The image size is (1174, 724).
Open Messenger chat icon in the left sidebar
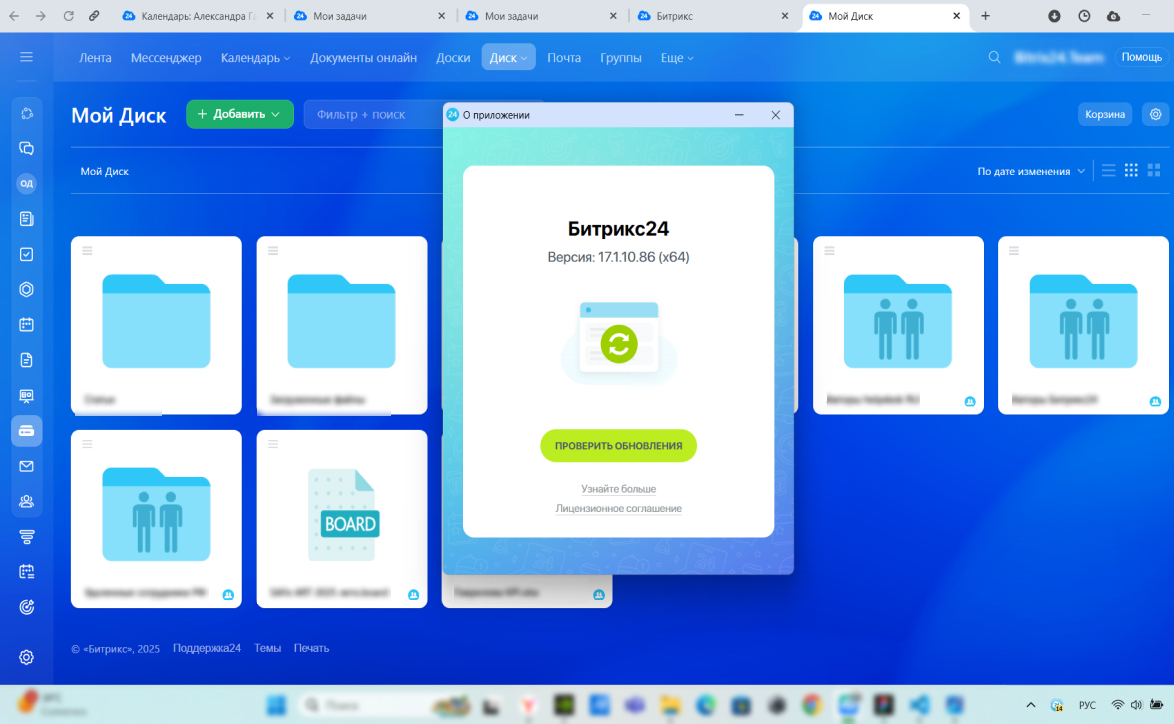(x=26, y=148)
